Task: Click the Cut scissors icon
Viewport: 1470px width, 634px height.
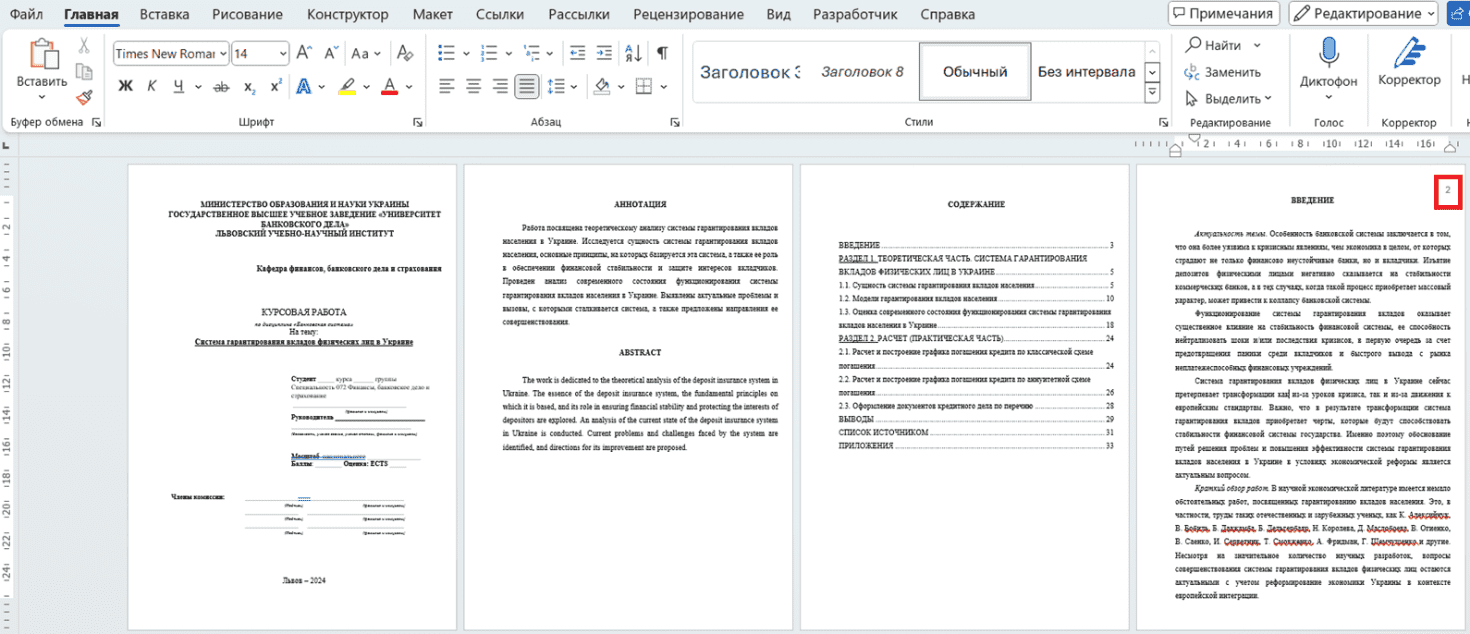Action: point(84,46)
